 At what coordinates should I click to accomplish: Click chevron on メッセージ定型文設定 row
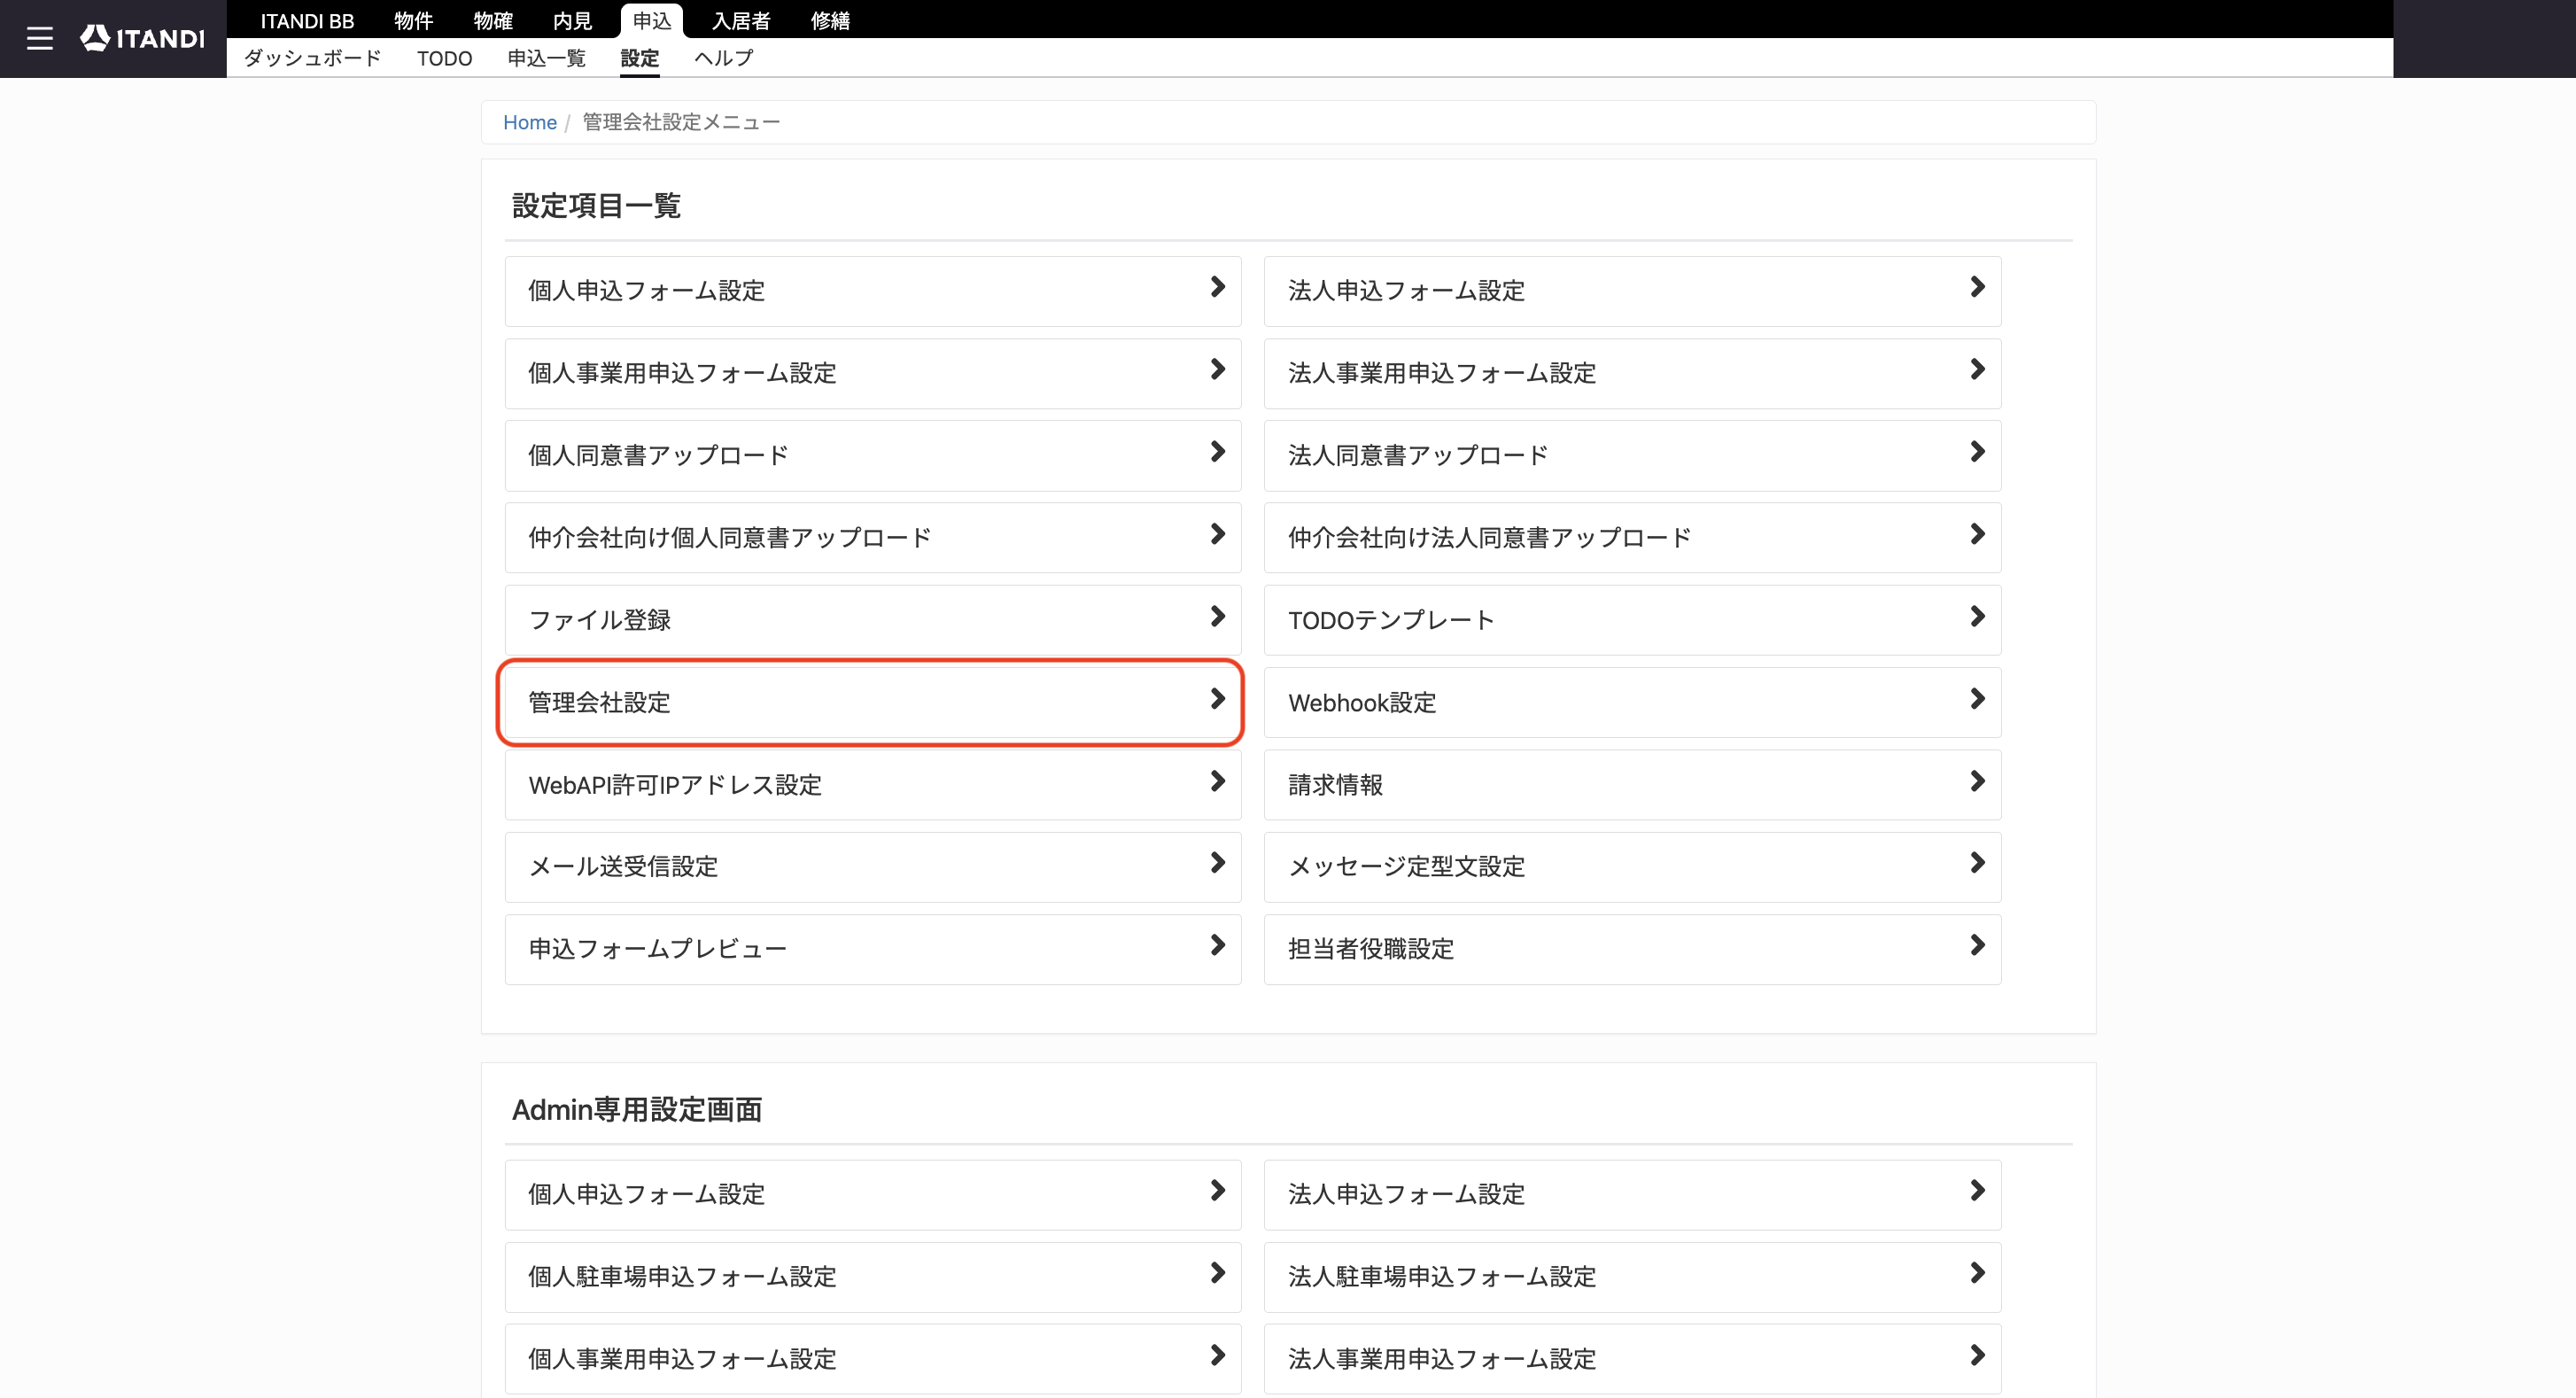(x=1977, y=863)
